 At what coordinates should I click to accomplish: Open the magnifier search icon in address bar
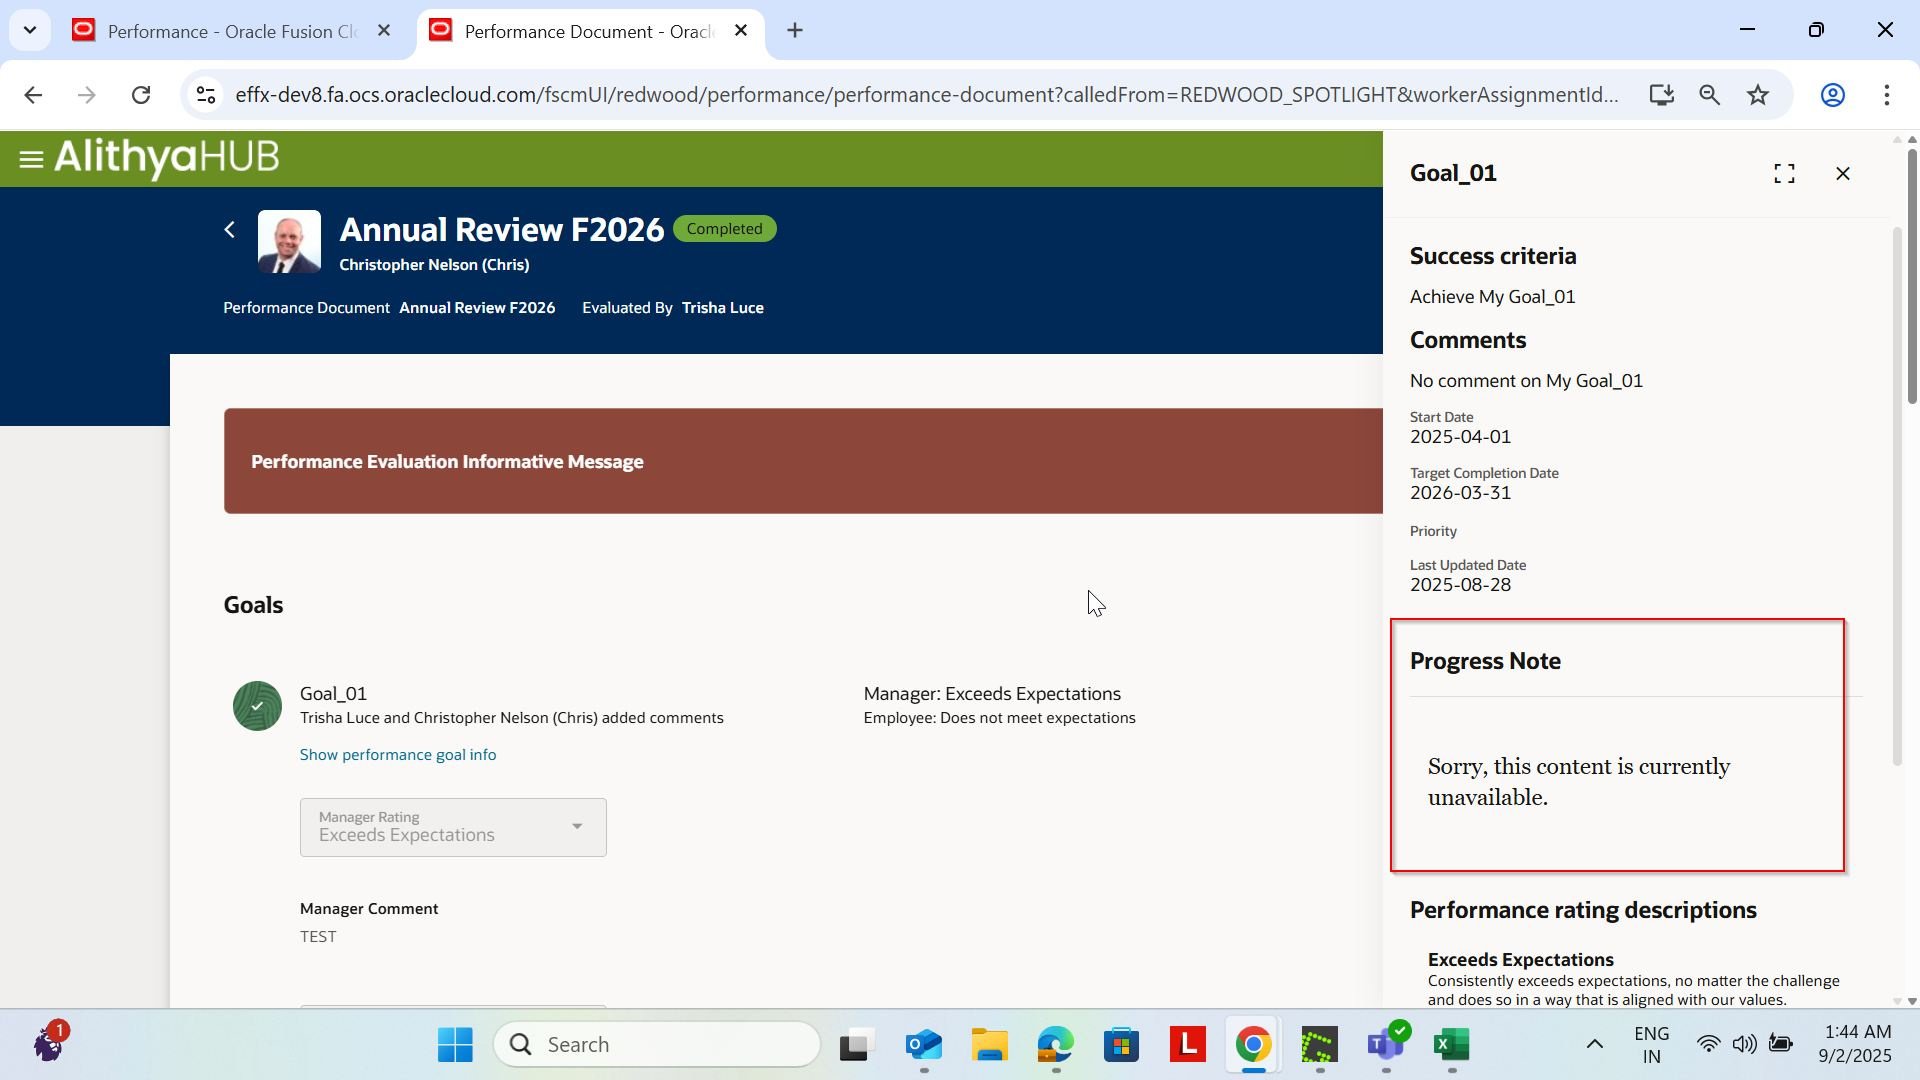click(1709, 95)
